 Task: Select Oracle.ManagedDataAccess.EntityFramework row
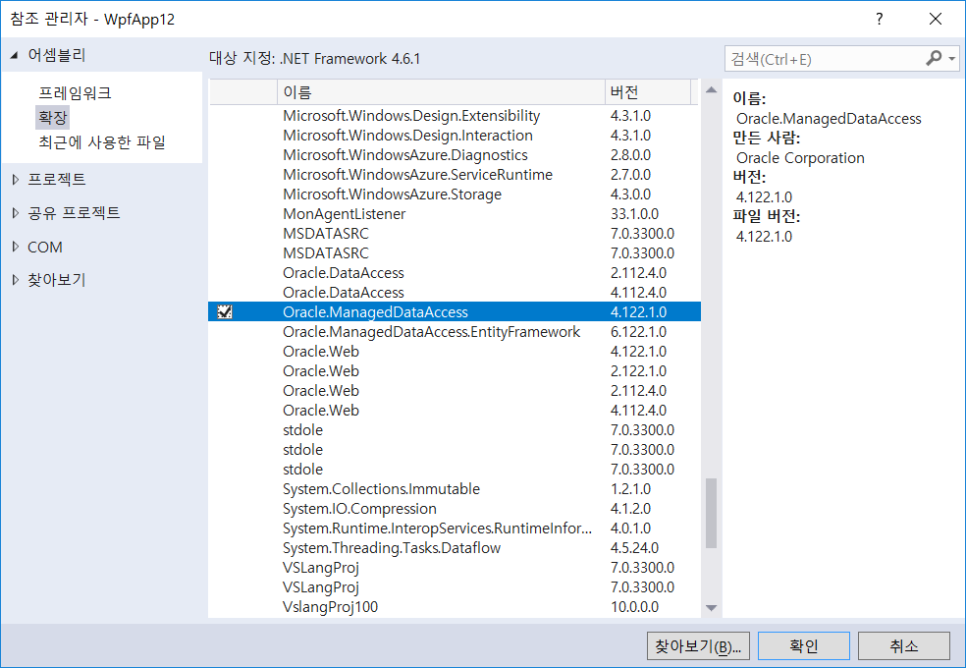point(454,332)
